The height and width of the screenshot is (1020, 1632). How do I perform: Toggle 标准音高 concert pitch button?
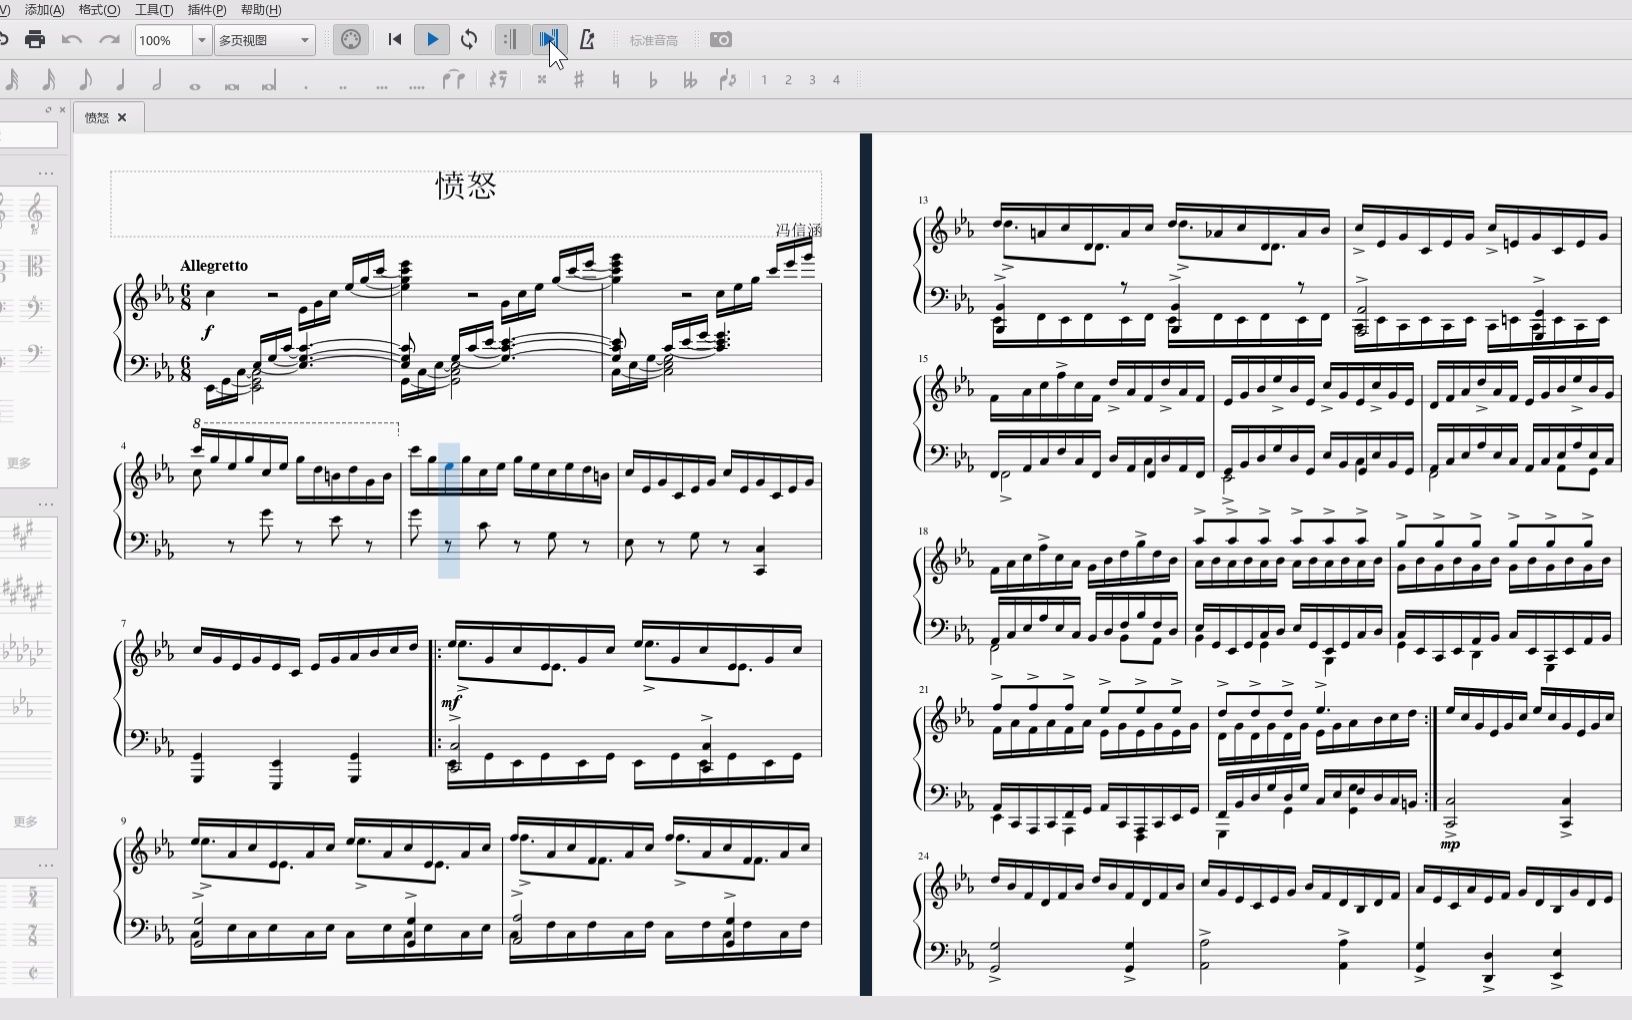pyautogui.click(x=654, y=41)
